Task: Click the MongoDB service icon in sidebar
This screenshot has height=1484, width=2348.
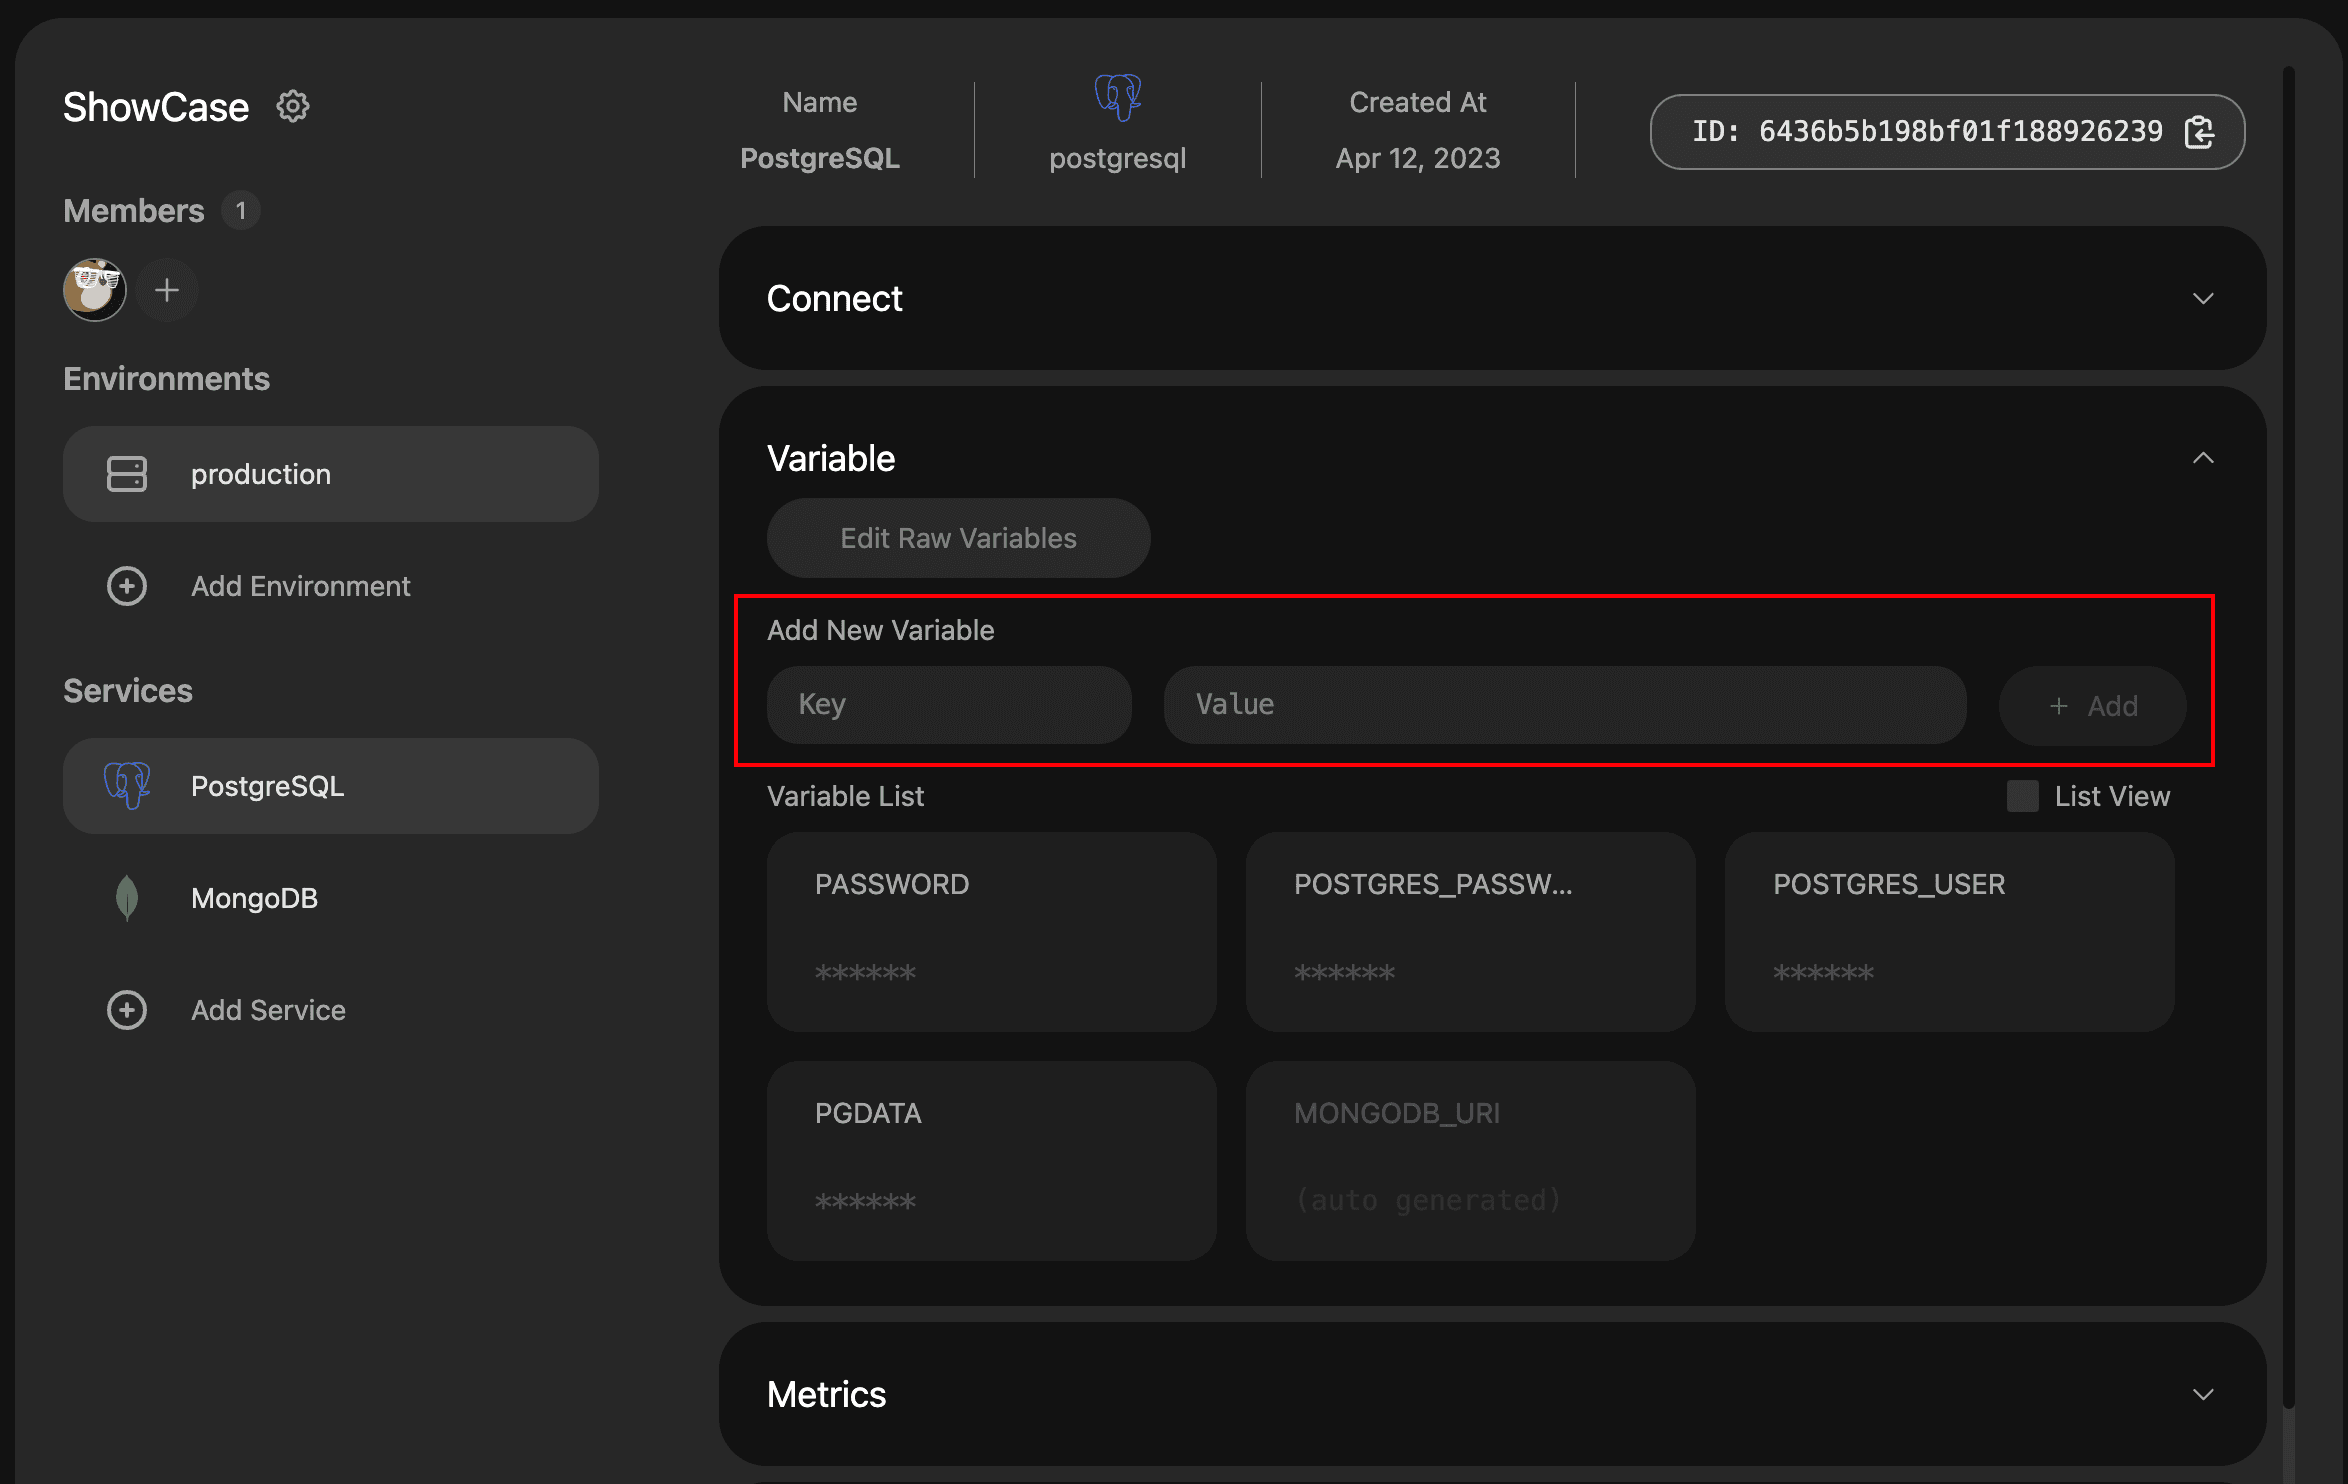Action: 128,898
